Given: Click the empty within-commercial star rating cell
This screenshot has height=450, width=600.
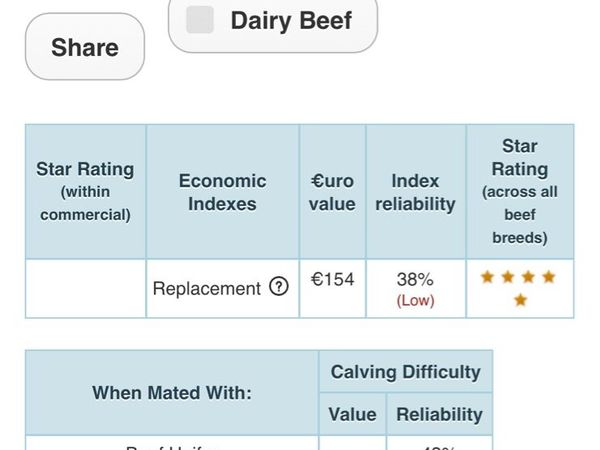Looking at the screenshot, I should (x=85, y=289).
